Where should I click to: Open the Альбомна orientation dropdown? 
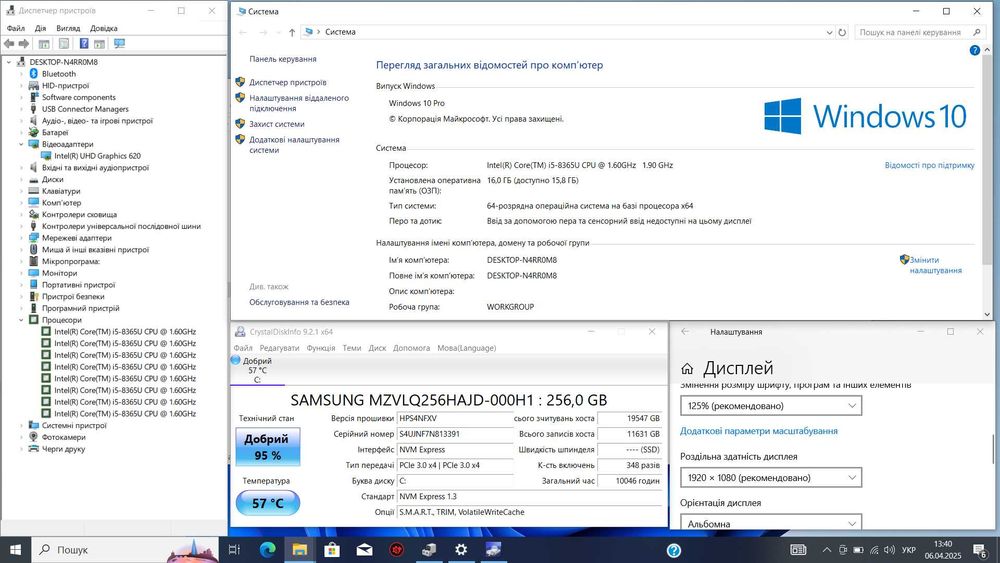coord(771,522)
